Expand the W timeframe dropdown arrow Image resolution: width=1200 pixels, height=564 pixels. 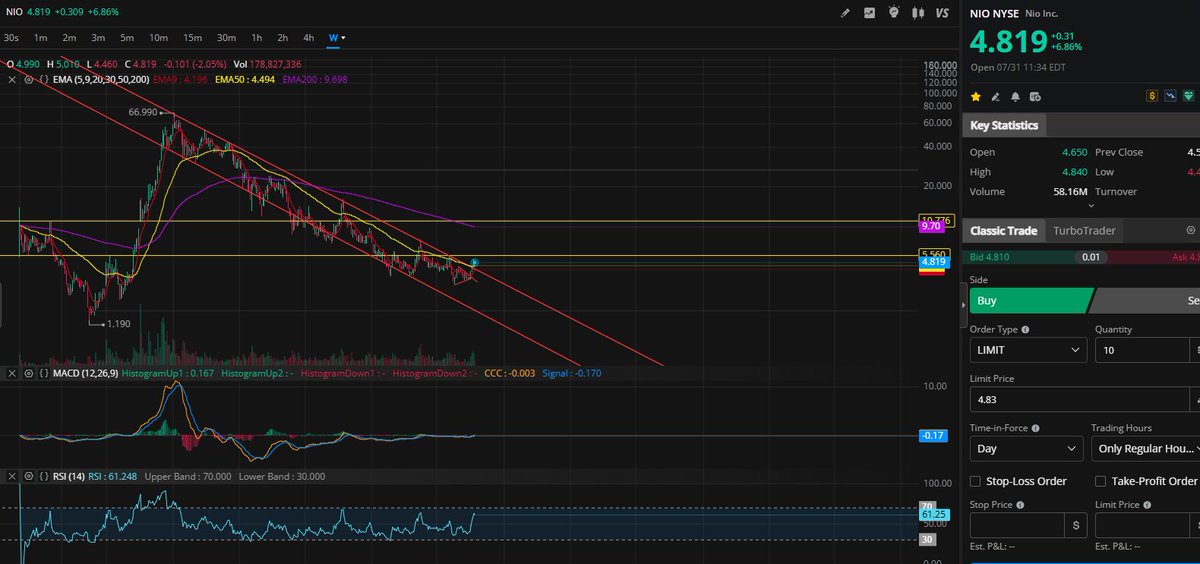[344, 38]
